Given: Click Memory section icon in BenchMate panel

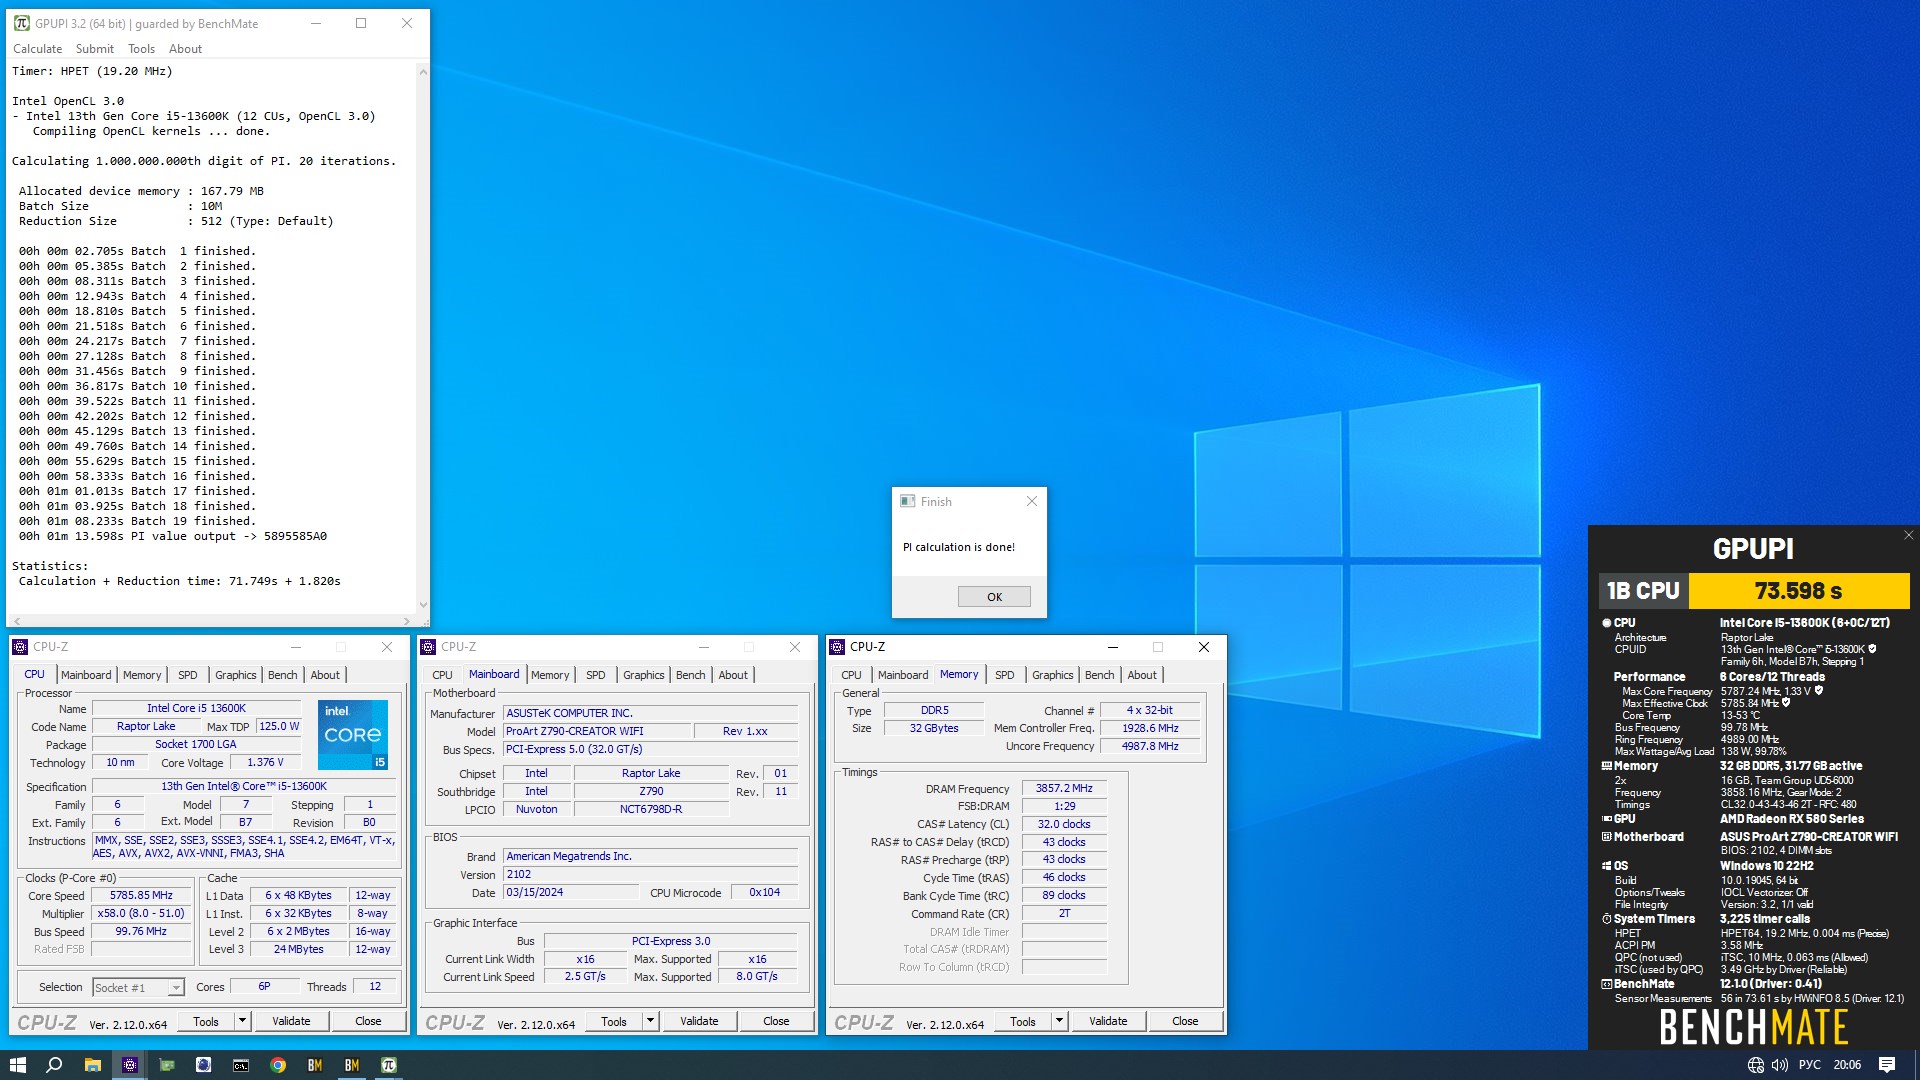Looking at the screenshot, I should (x=1606, y=766).
